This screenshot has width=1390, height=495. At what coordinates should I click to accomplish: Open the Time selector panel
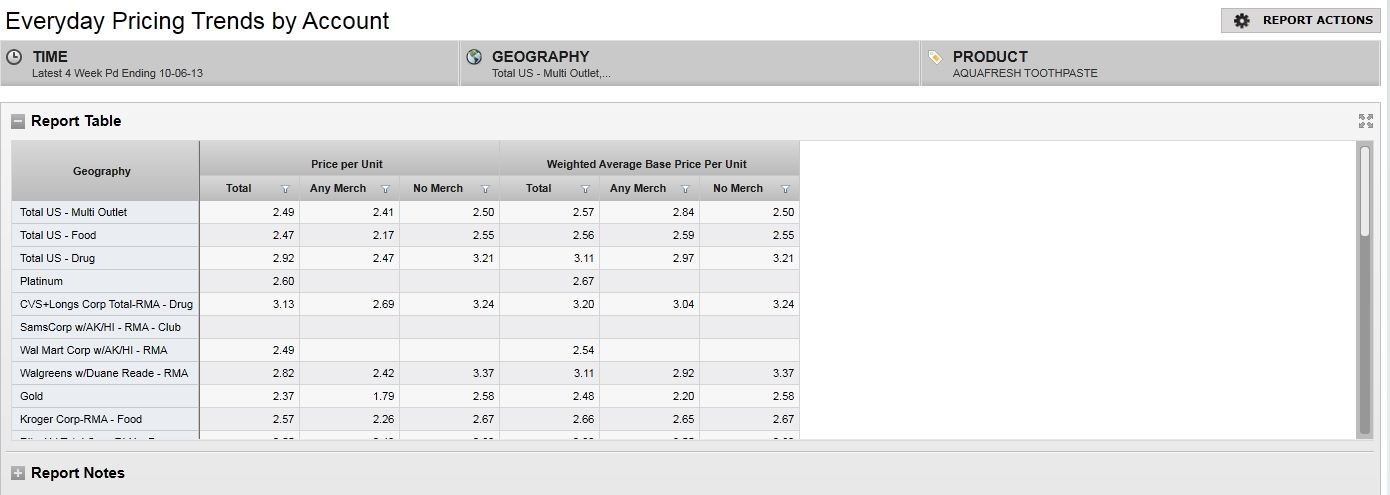tap(229, 64)
